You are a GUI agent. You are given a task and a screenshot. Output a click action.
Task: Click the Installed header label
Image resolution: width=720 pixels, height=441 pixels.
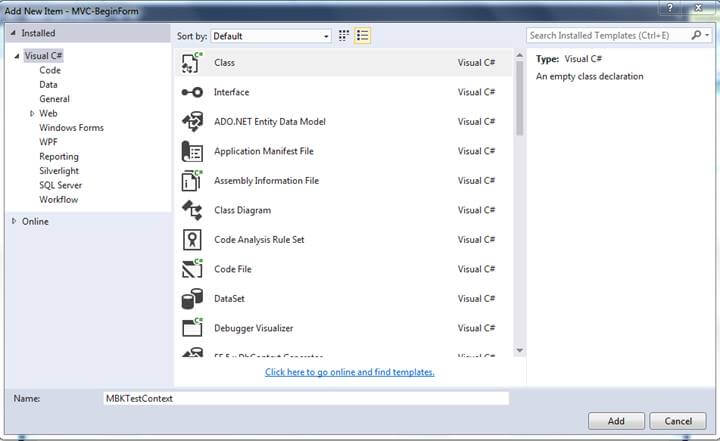[38, 33]
